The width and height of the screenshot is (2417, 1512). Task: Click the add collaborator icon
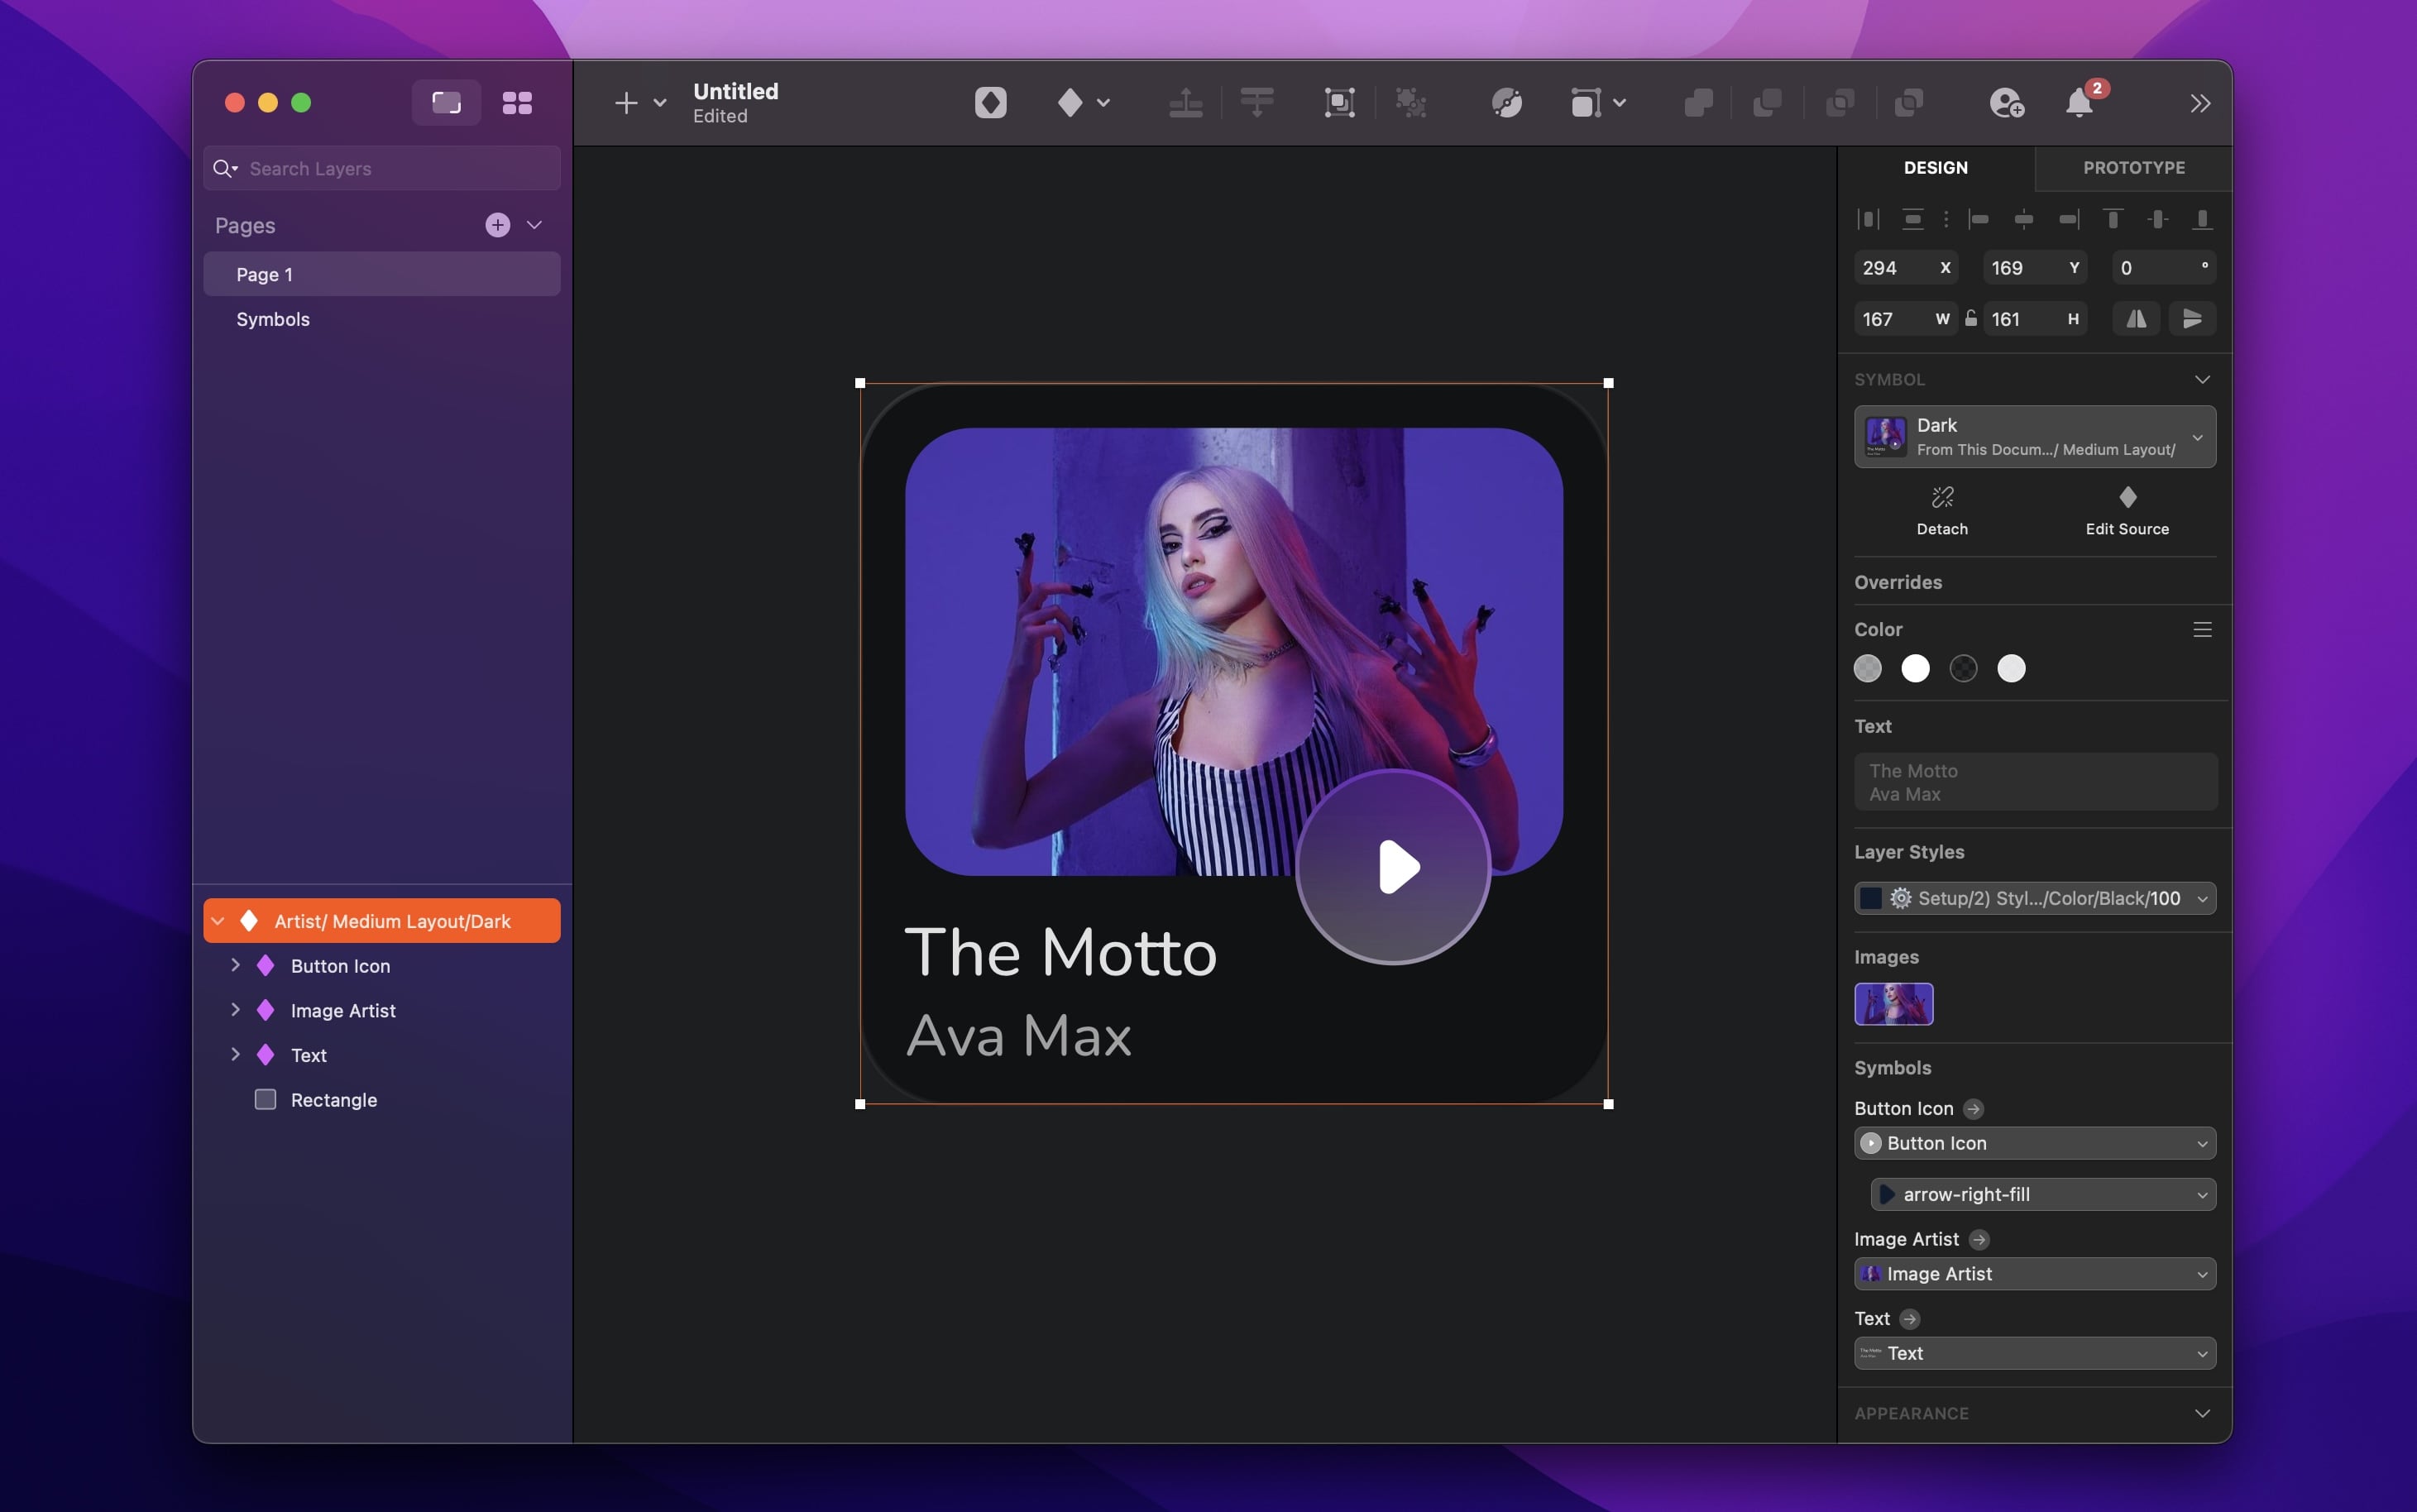pyautogui.click(x=2008, y=103)
